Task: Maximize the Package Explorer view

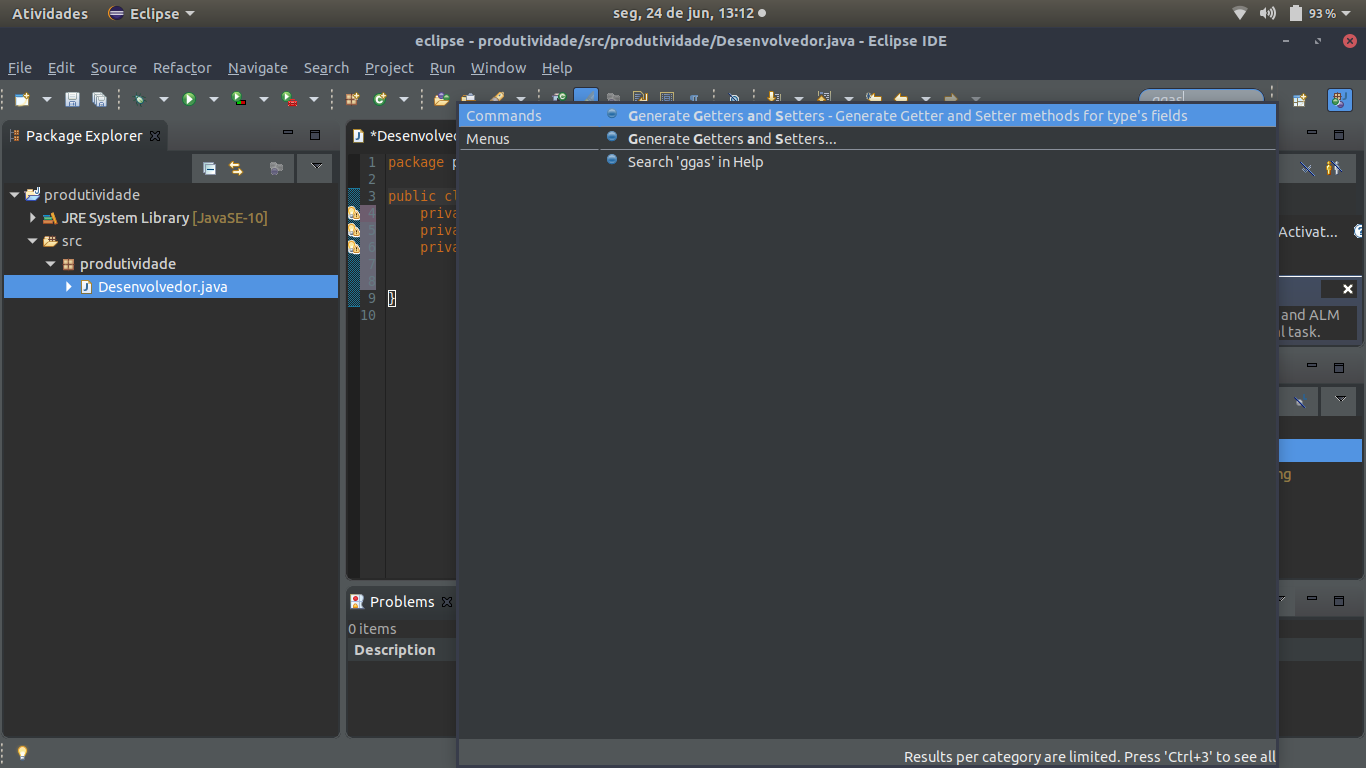Action: [315, 134]
